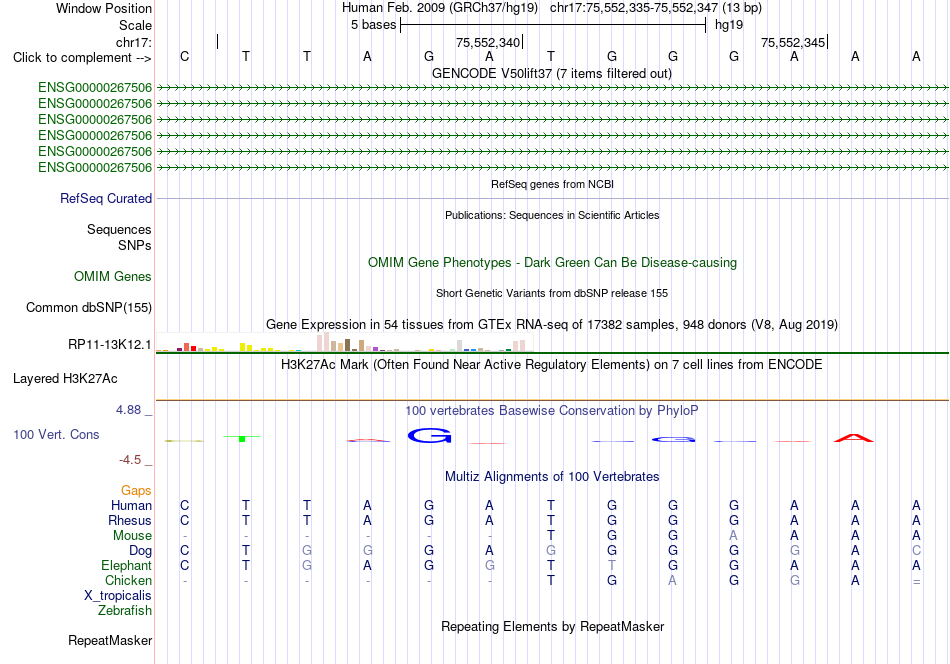The image size is (950, 664).
Task: Click the Publications sequences track title
Action: click(552, 215)
